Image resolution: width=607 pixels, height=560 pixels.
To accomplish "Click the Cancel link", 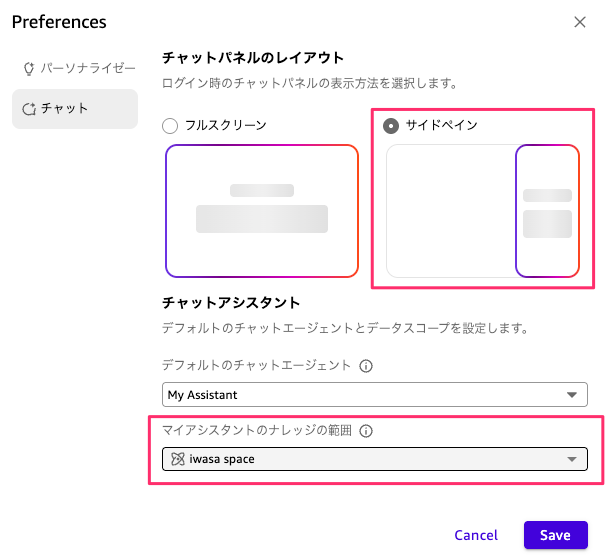I will 476,535.
